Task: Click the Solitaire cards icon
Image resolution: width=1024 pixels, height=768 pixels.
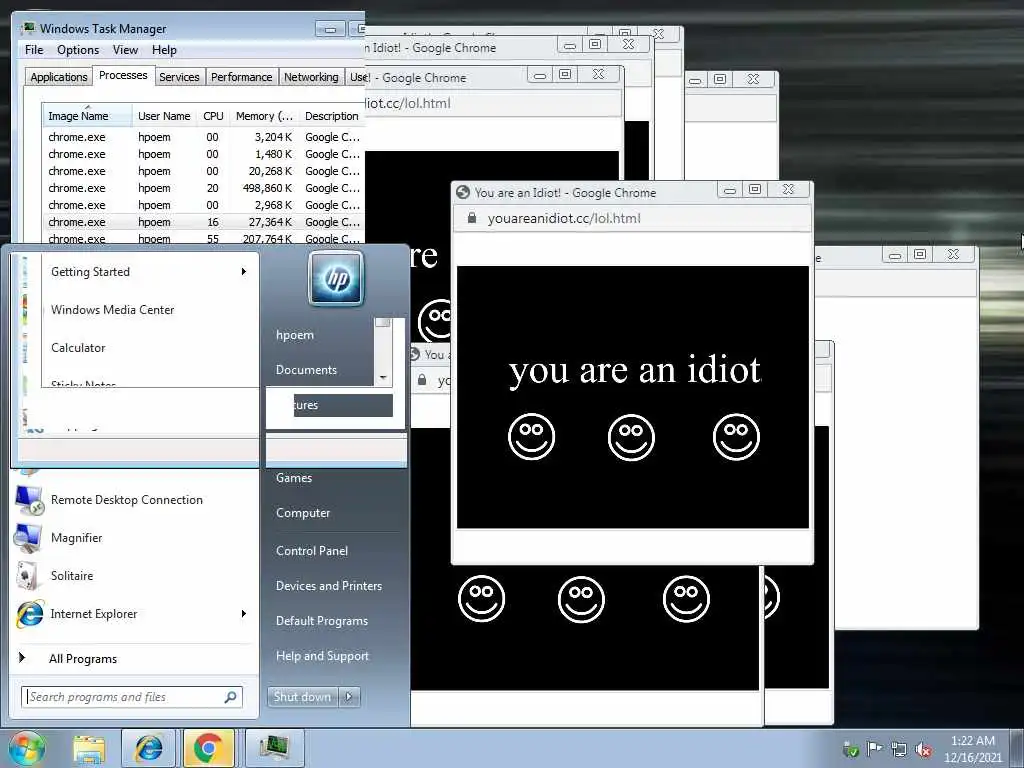Action: pyautogui.click(x=27, y=576)
